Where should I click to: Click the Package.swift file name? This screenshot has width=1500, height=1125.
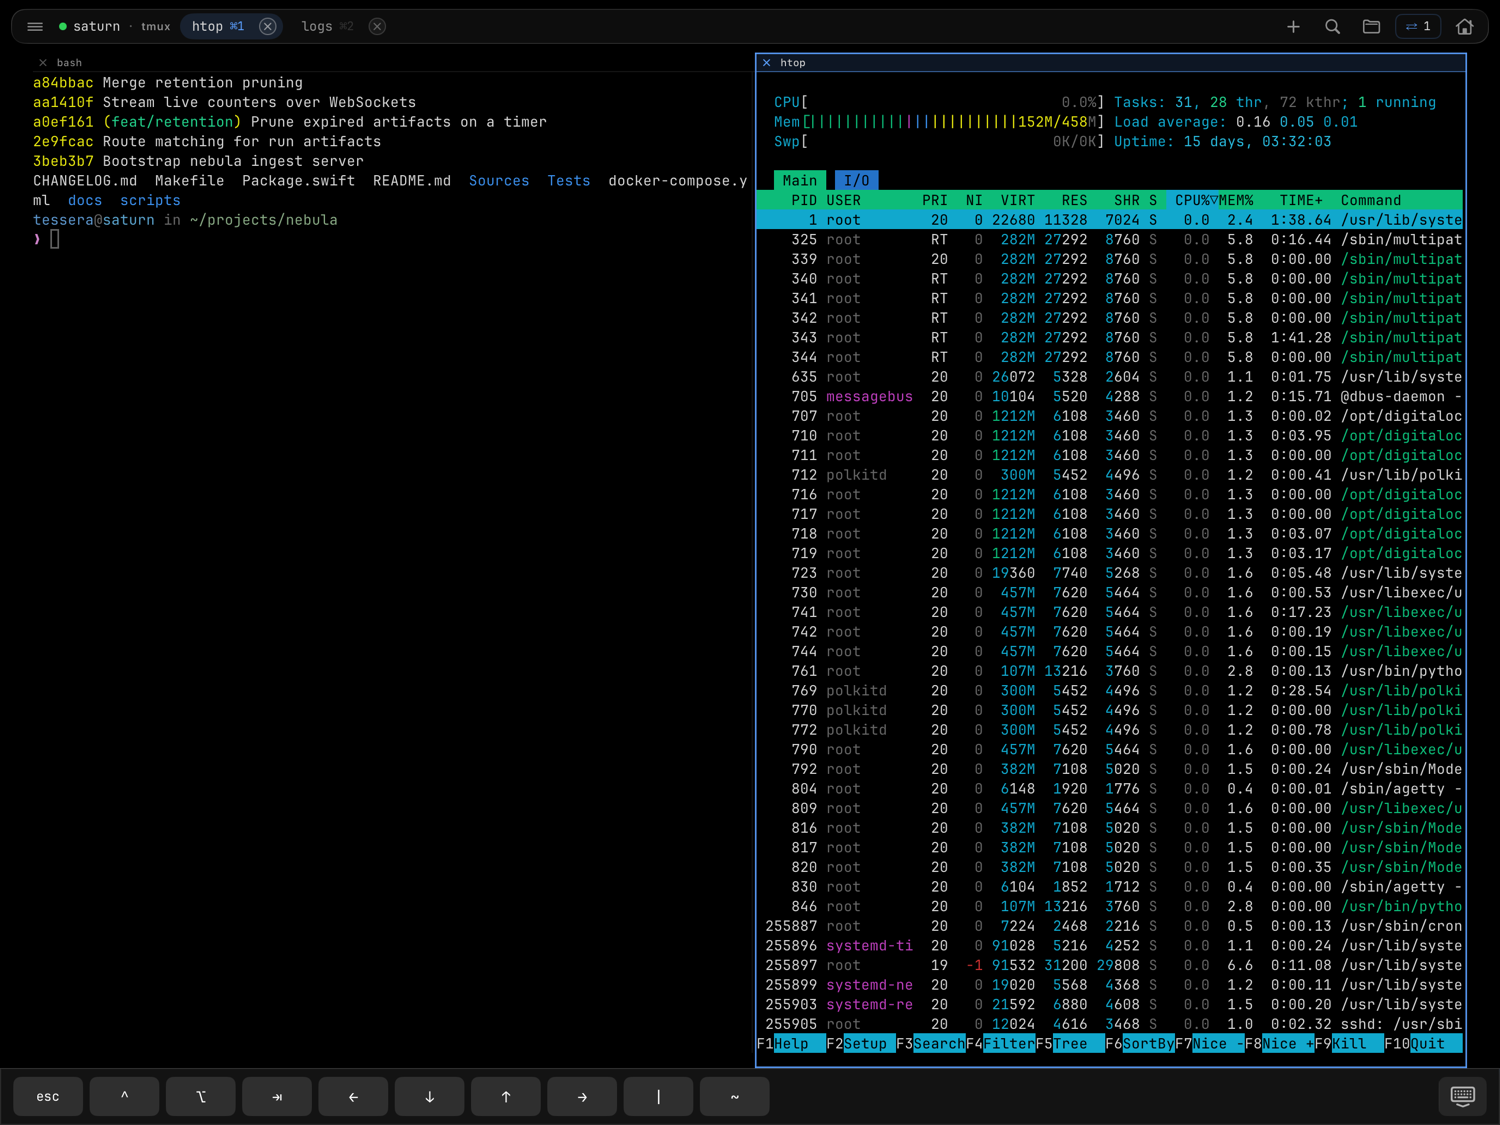coord(298,181)
